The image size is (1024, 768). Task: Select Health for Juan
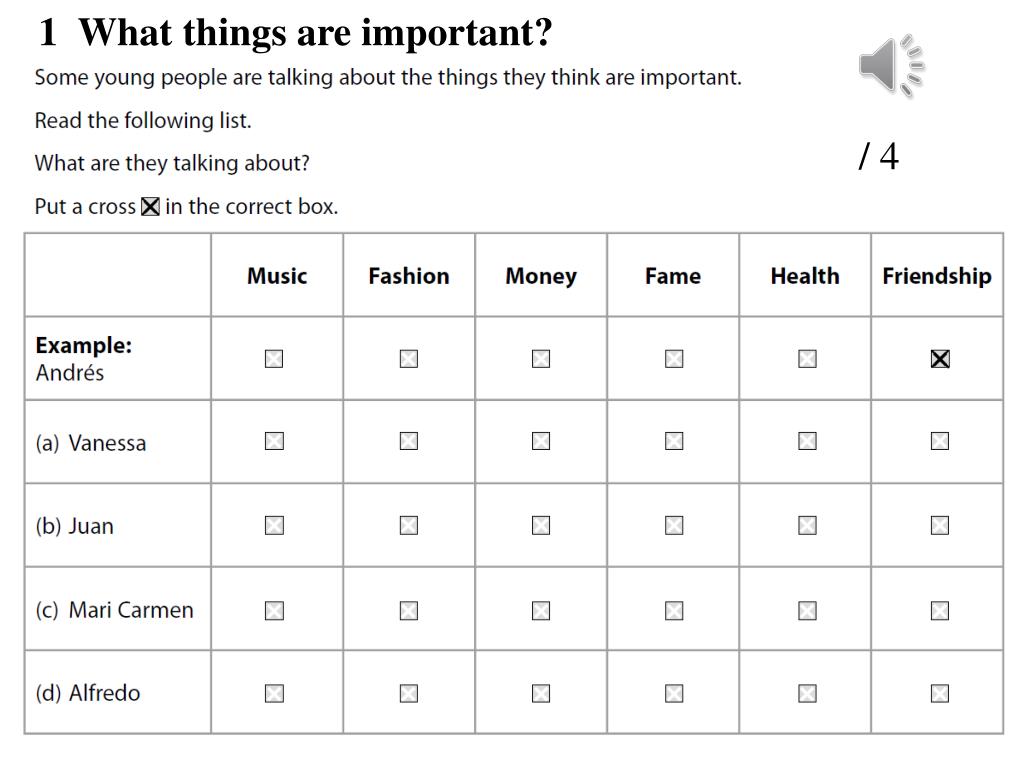pos(807,526)
